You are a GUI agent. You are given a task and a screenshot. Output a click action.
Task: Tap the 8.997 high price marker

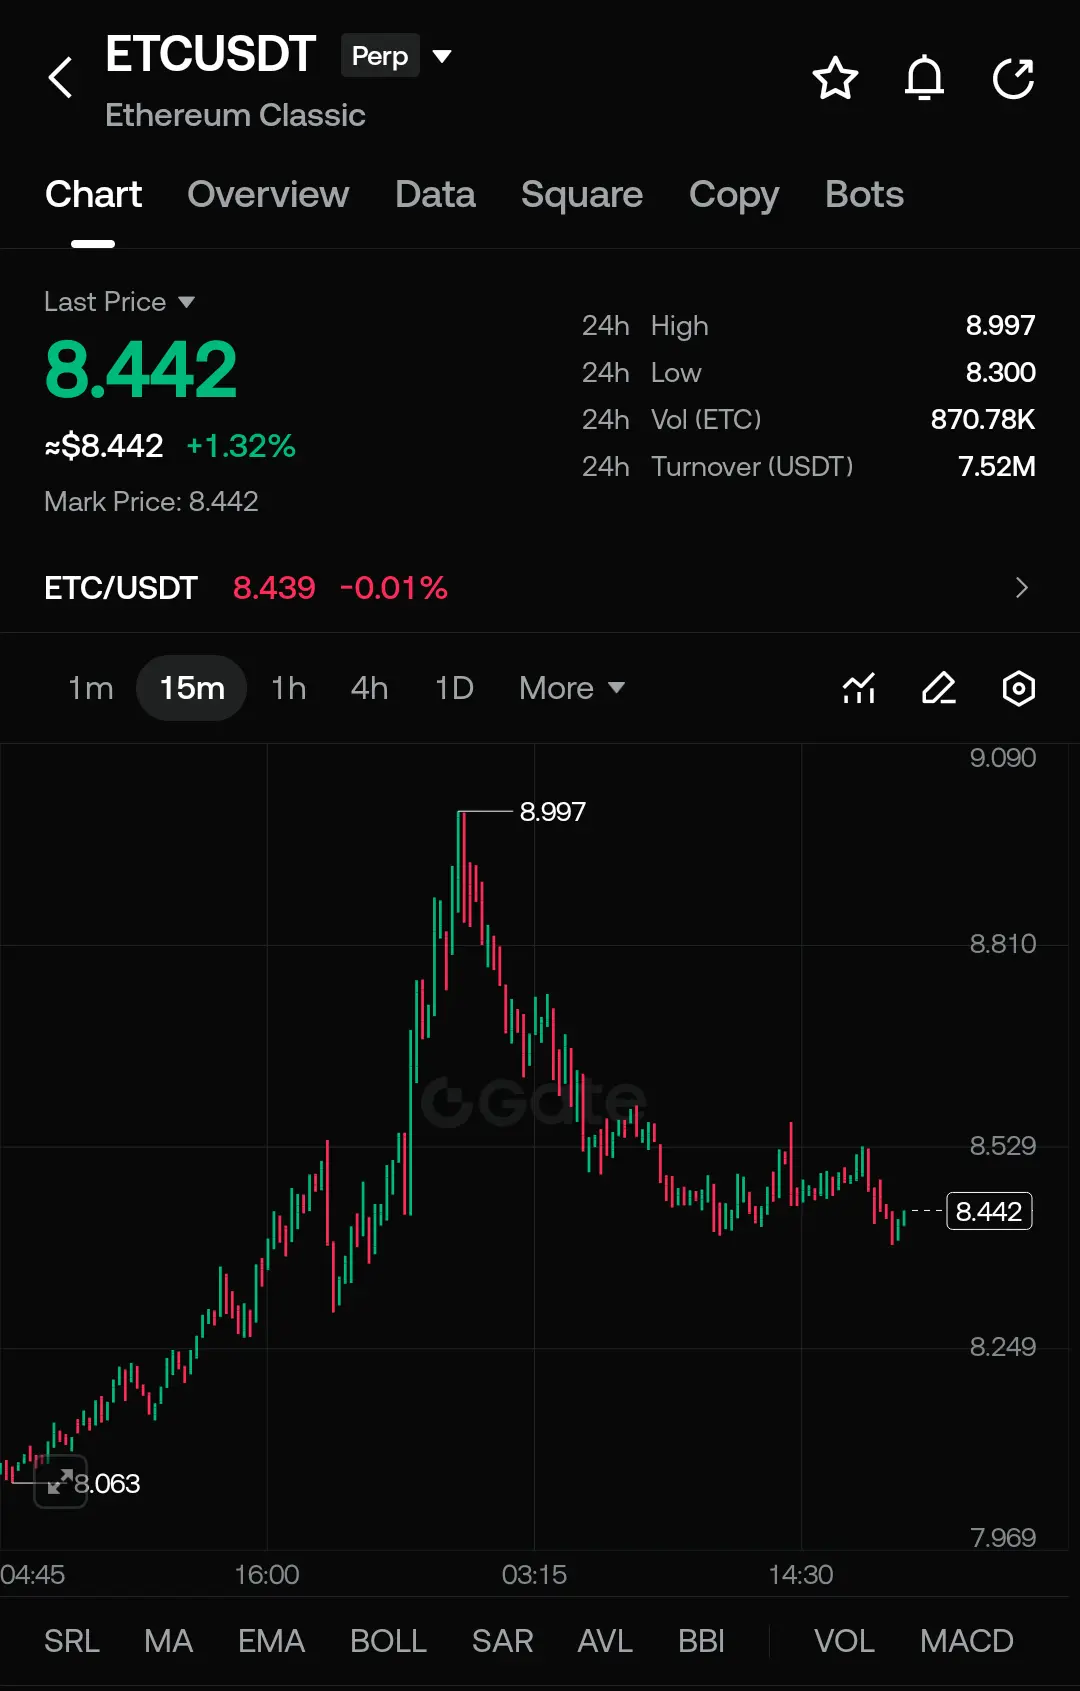coord(552,811)
